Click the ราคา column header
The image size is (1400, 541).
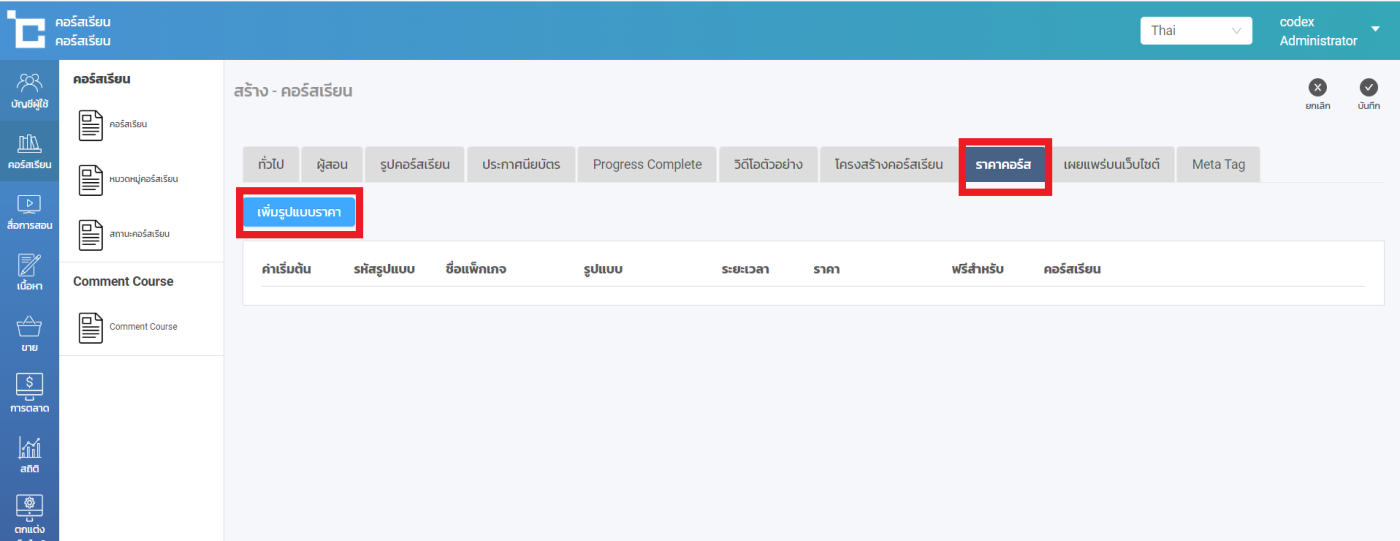pyautogui.click(x=826, y=269)
